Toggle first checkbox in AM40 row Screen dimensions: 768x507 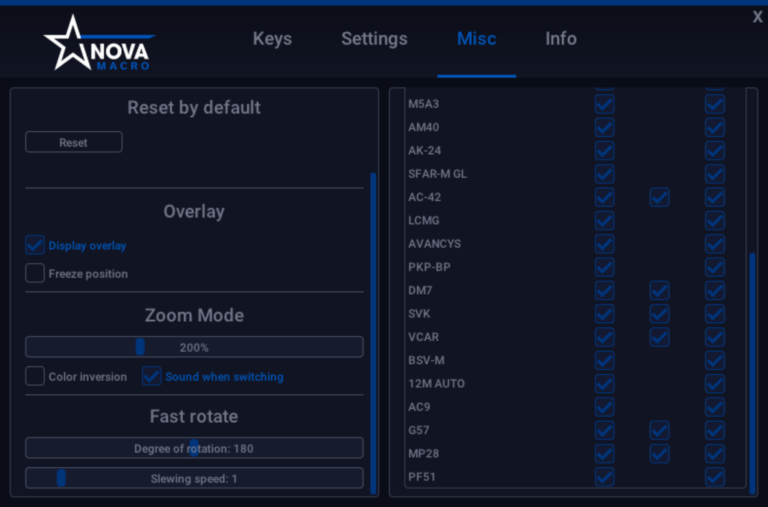[605, 127]
